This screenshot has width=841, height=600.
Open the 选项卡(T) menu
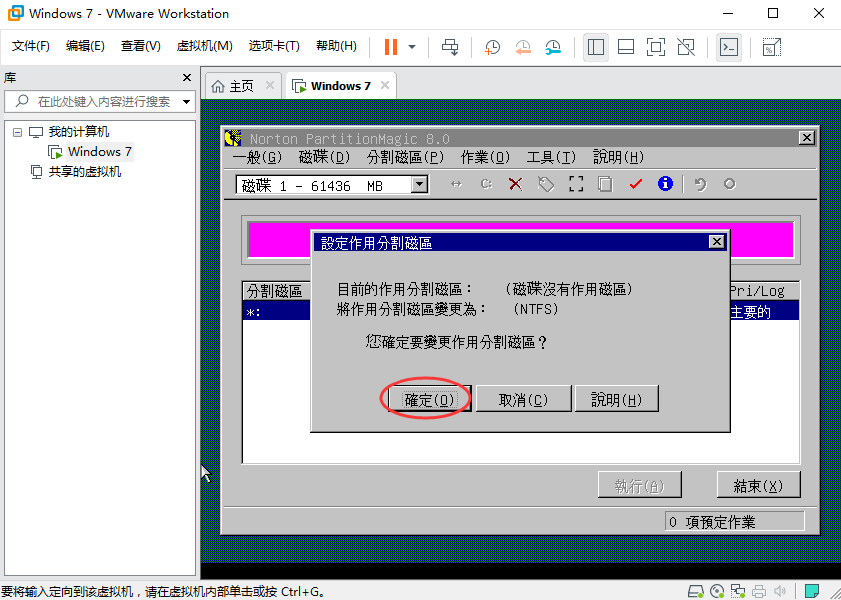point(274,46)
